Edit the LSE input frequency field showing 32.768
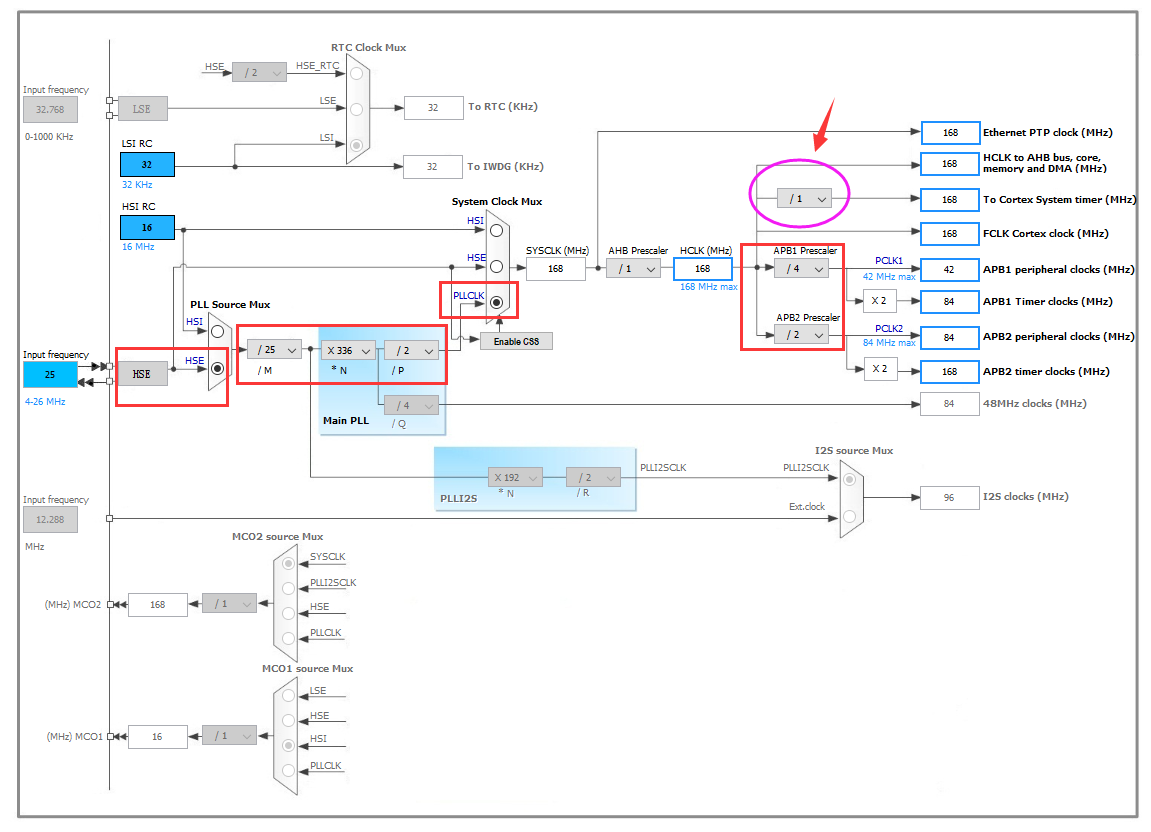The image size is (1151, 832). [50, 109]
